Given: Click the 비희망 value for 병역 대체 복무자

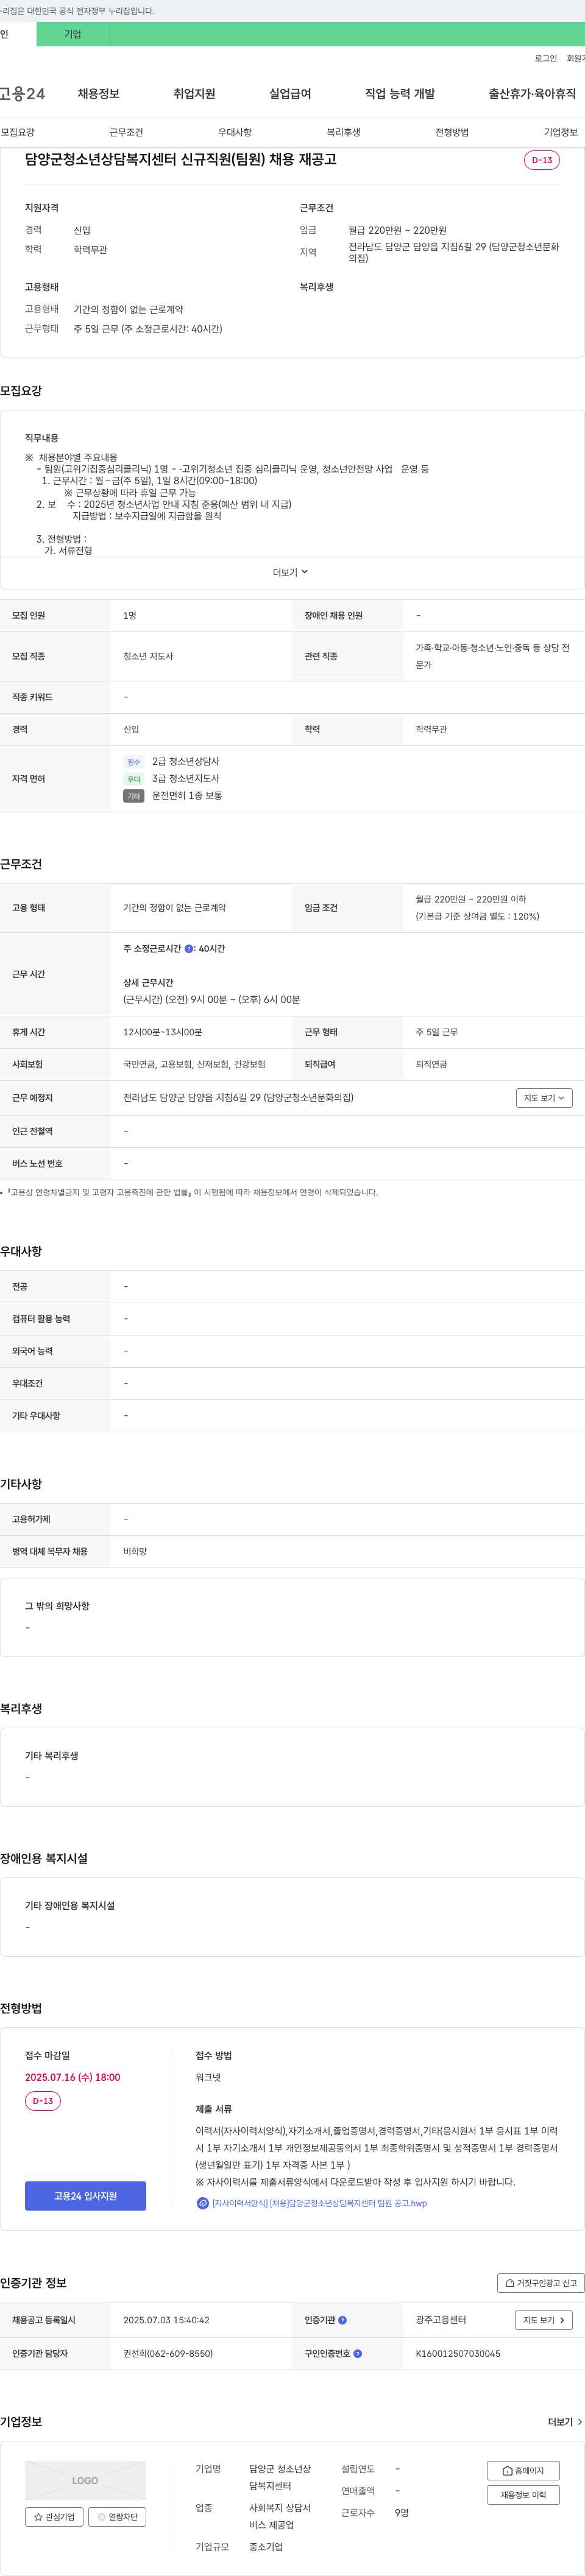Looking at the screenshot, I should [135, 1552].
